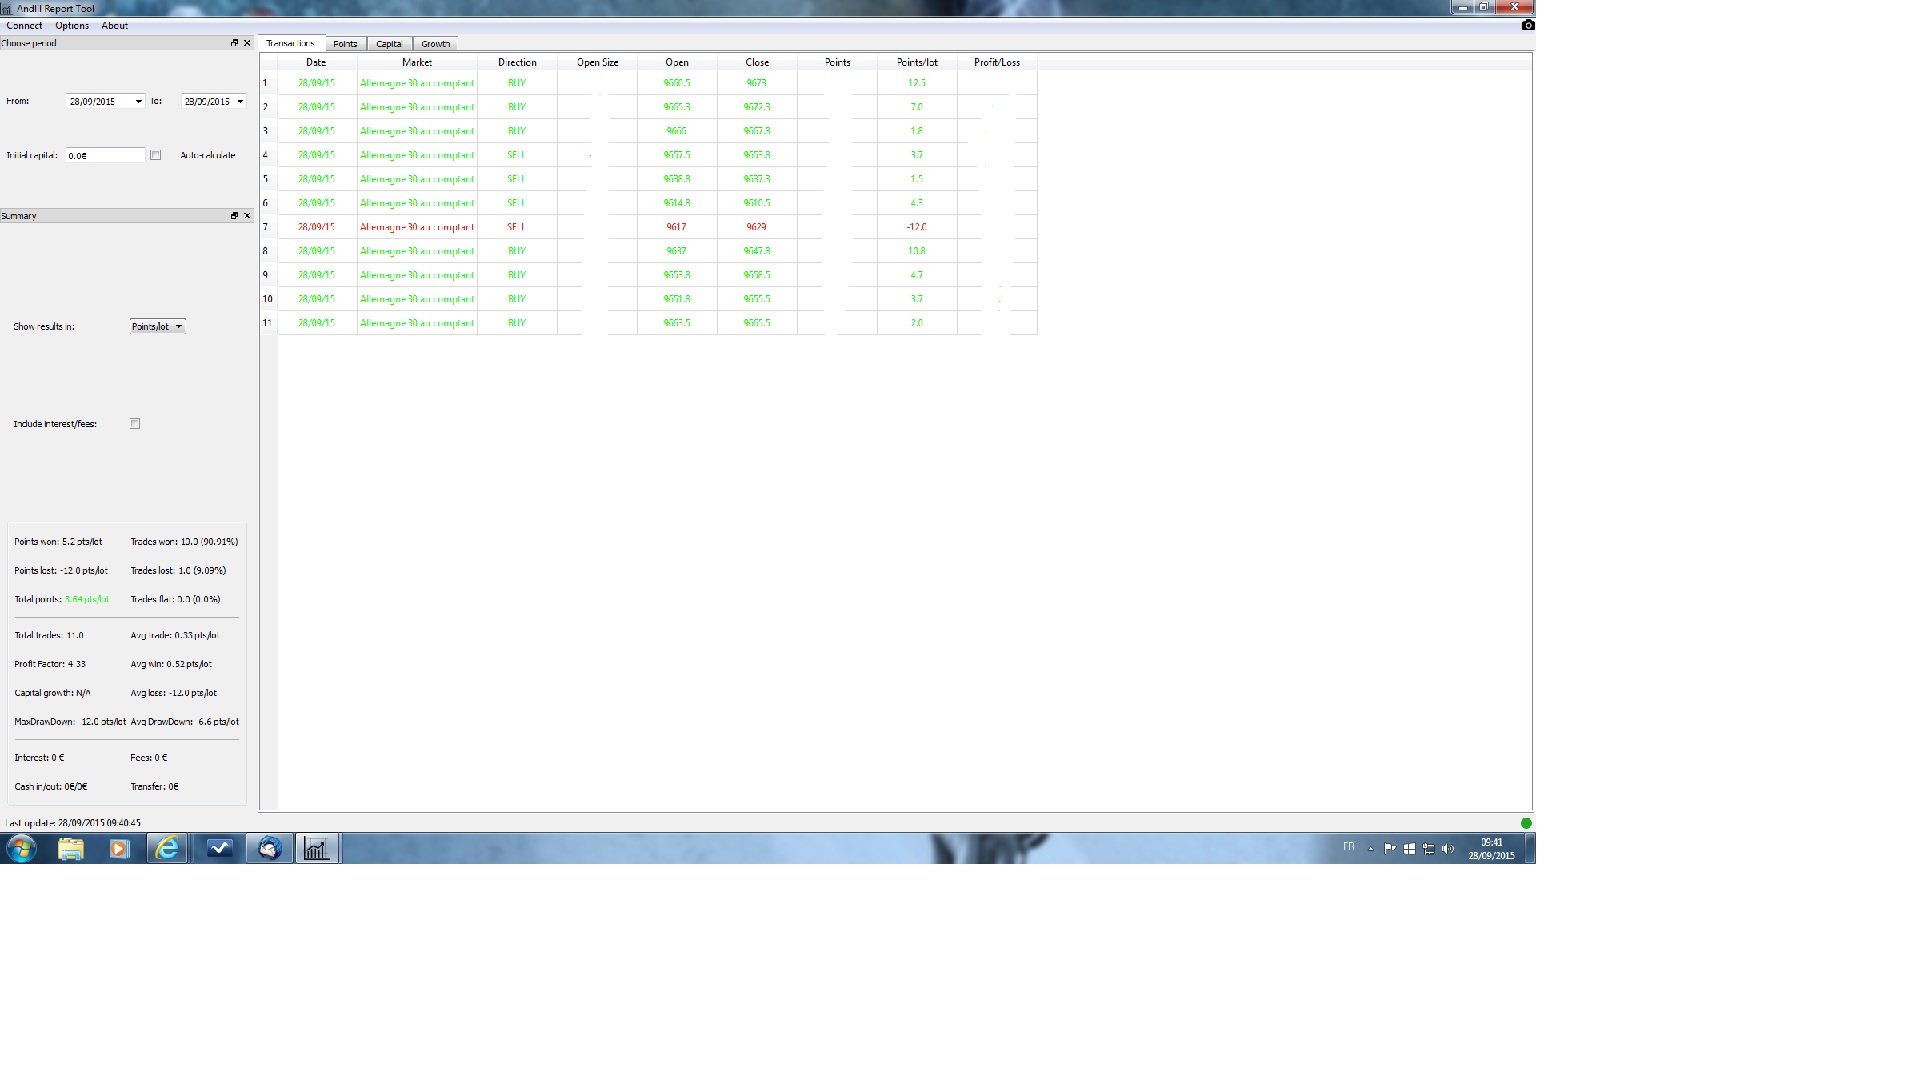Click the camera screenshot icon

1527,25
